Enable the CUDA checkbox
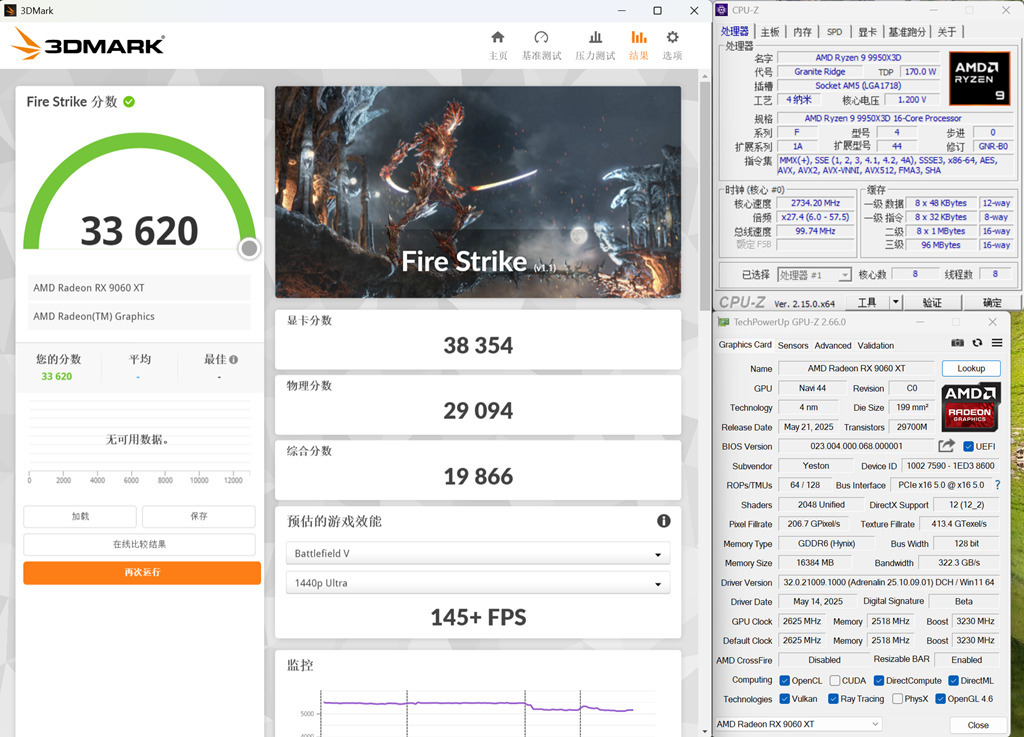 point(834,680)
